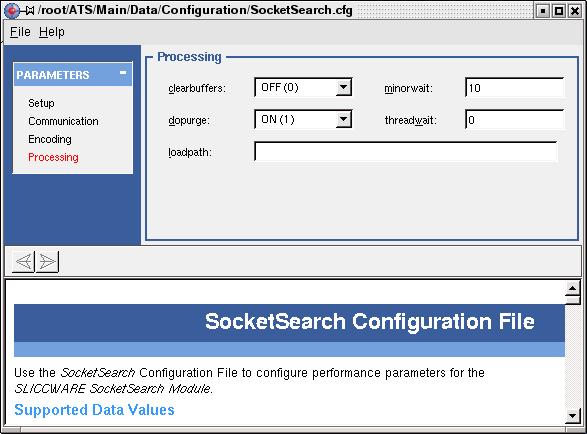Screen dimensions: 587x434
Task: Click the window menu icon in title bar
Action: coord(12,10)
